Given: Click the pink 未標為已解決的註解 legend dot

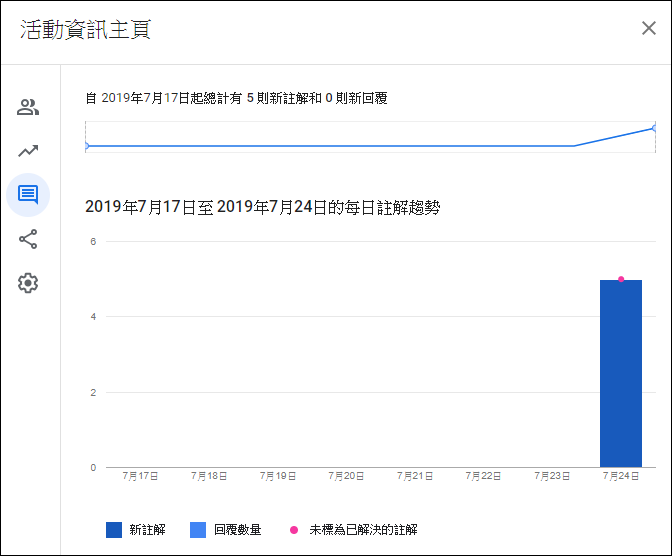Looking at the screenshot, I should (294, 530).
